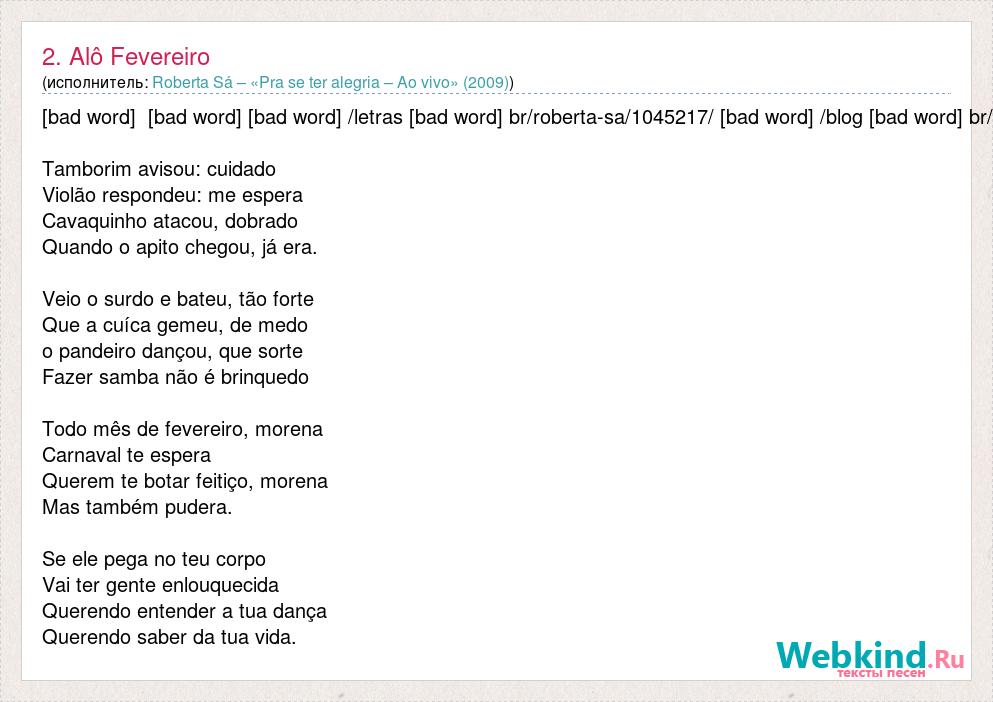Viewport: 993px width, 702px height.
Task: Click lyric 'Se ele pega no teu corpo'
Action: [154, 559]
